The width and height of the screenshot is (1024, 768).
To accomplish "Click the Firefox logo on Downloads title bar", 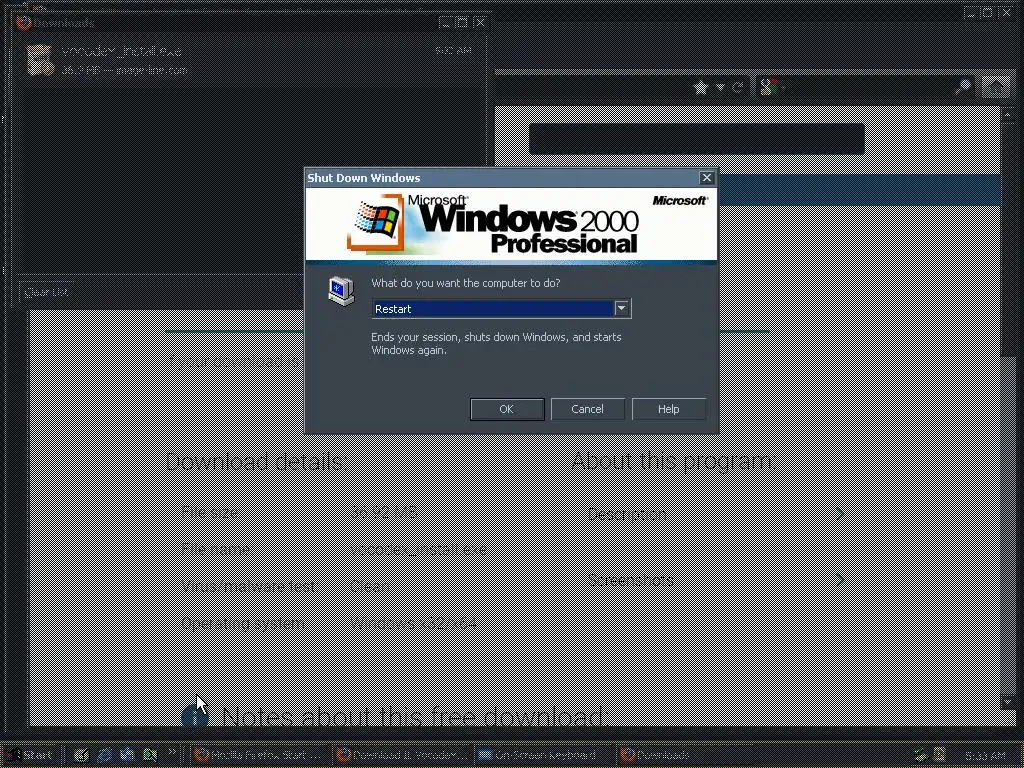I will (x=24, y=23).
